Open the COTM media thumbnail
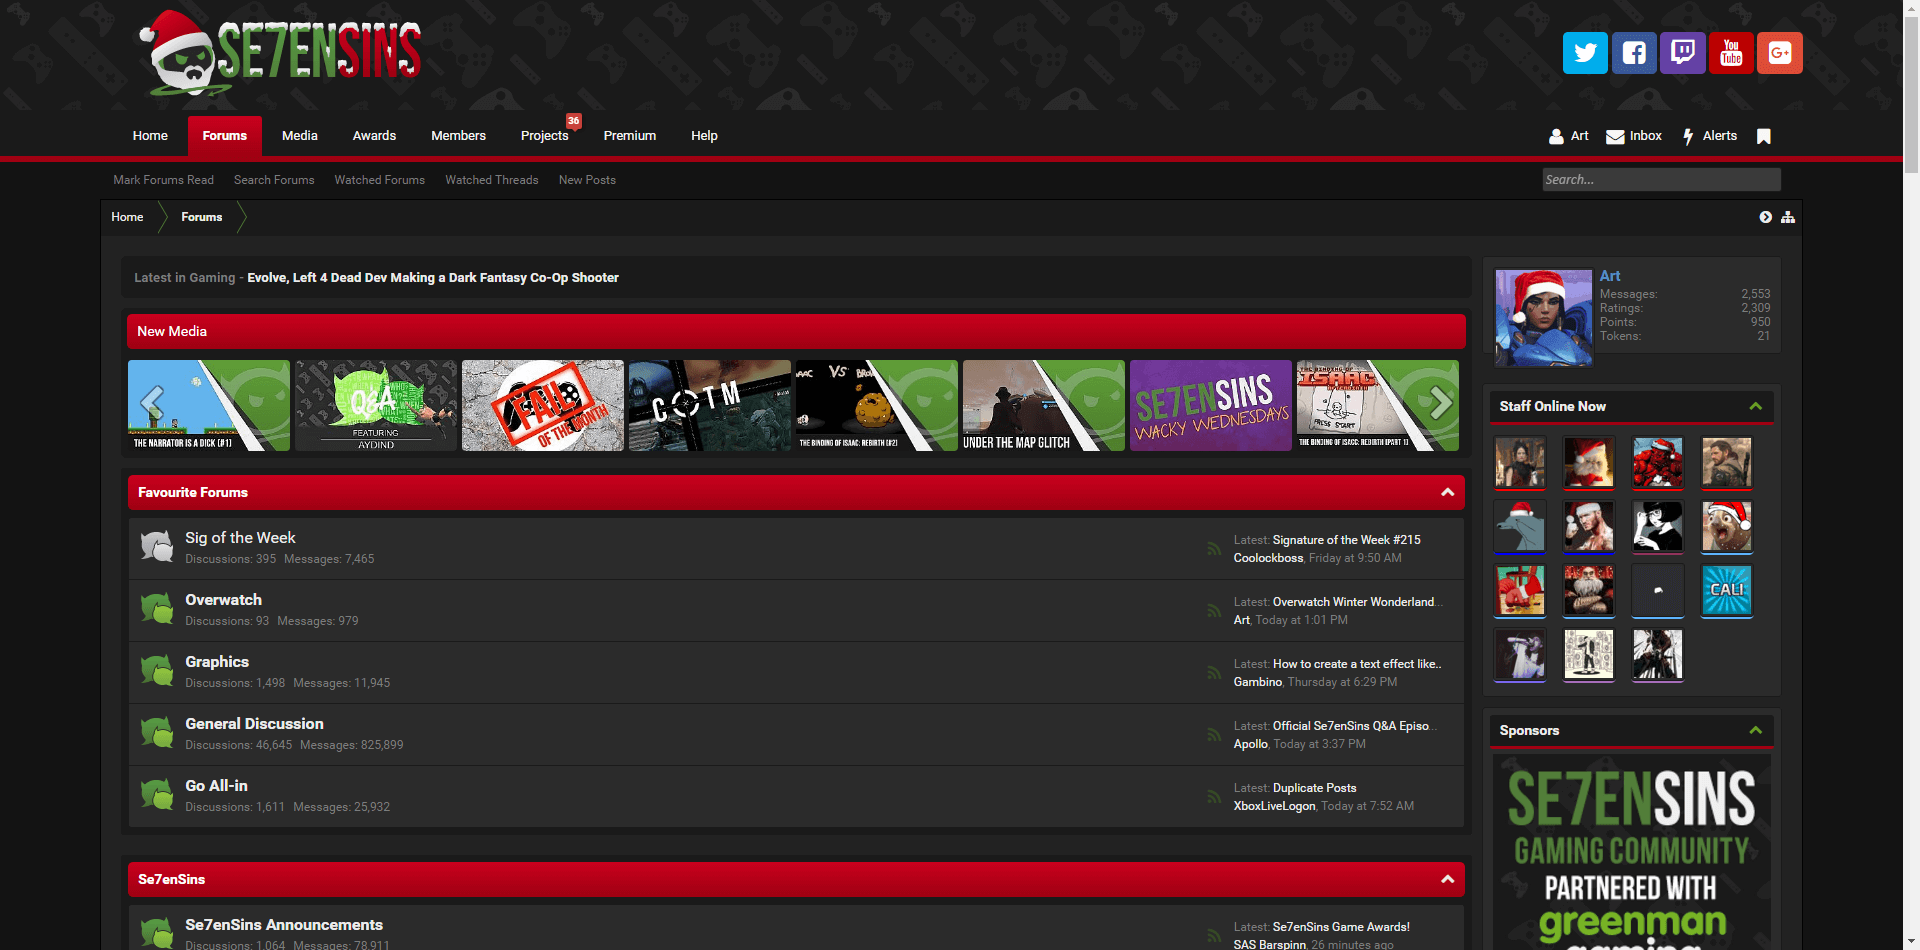 pyautogui.click(x=710, y=405)
